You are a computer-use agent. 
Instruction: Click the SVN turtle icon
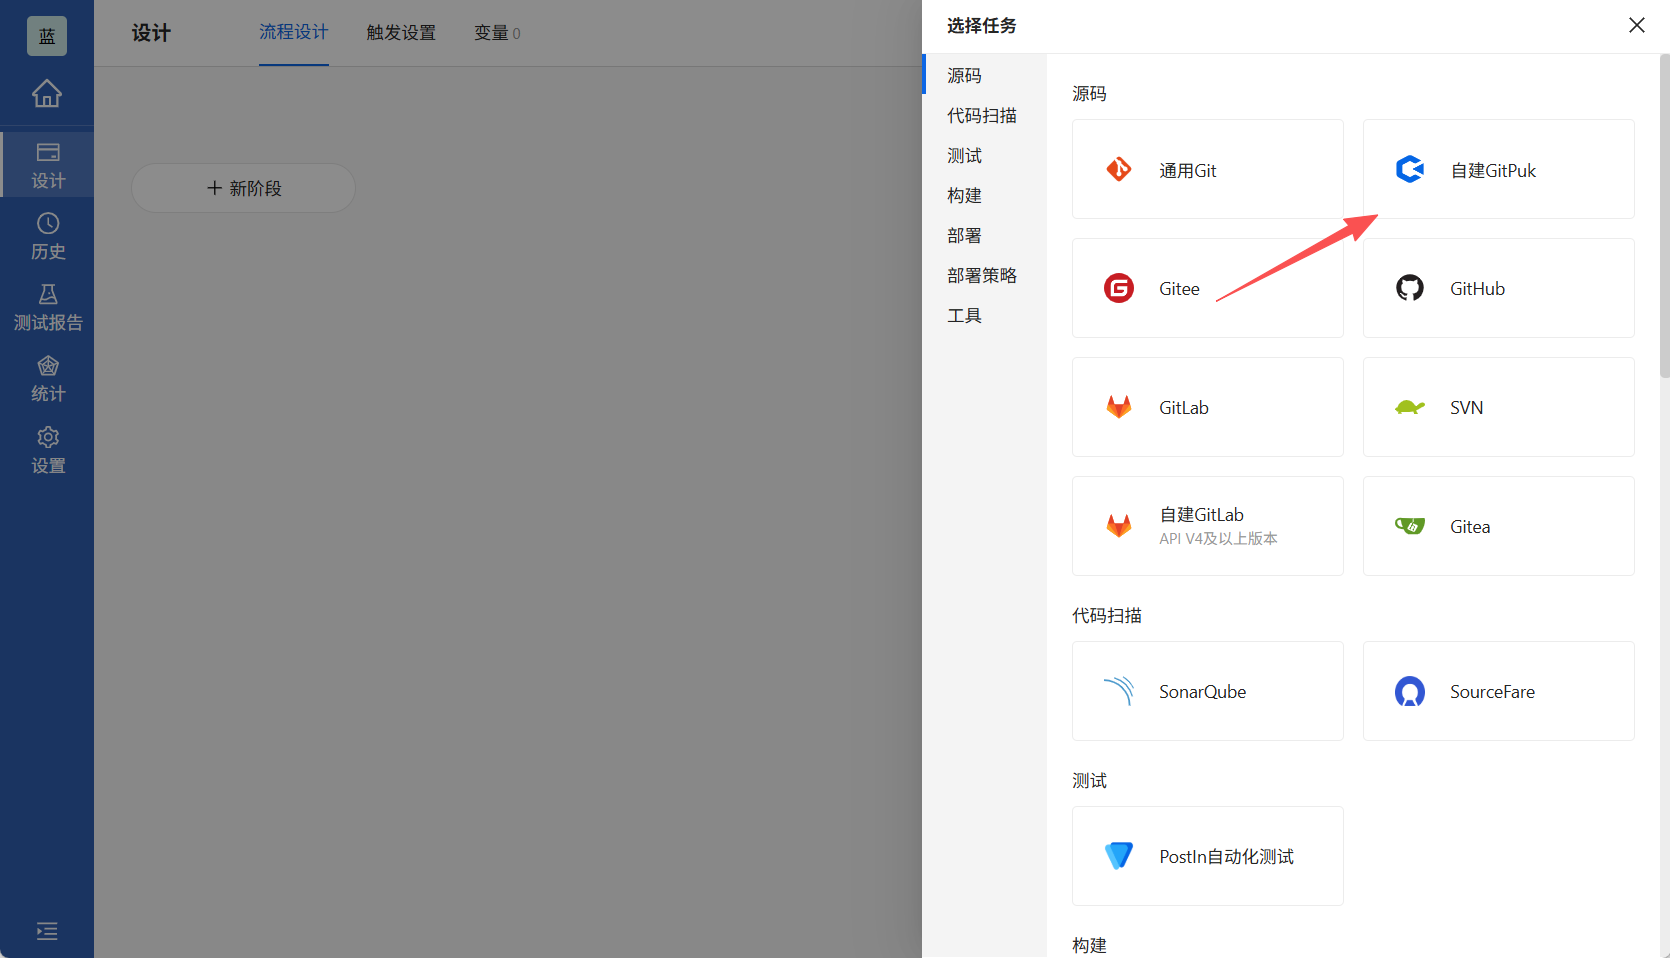[1410, 407]
